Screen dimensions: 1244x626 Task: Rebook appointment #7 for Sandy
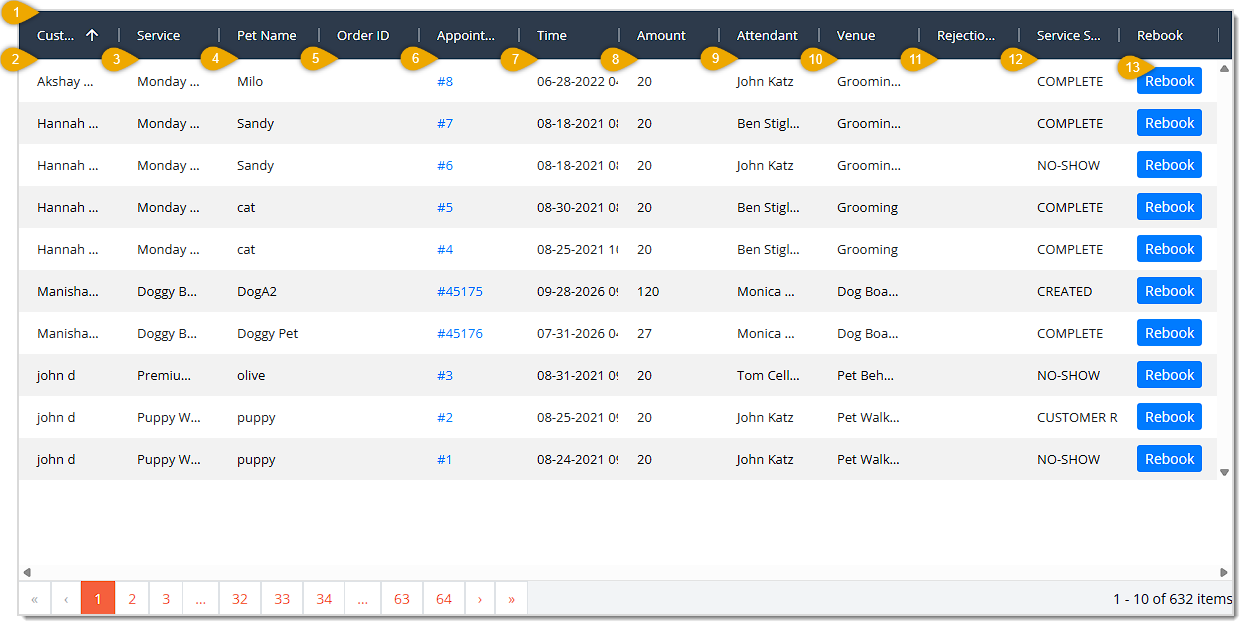coord(1169,123)
